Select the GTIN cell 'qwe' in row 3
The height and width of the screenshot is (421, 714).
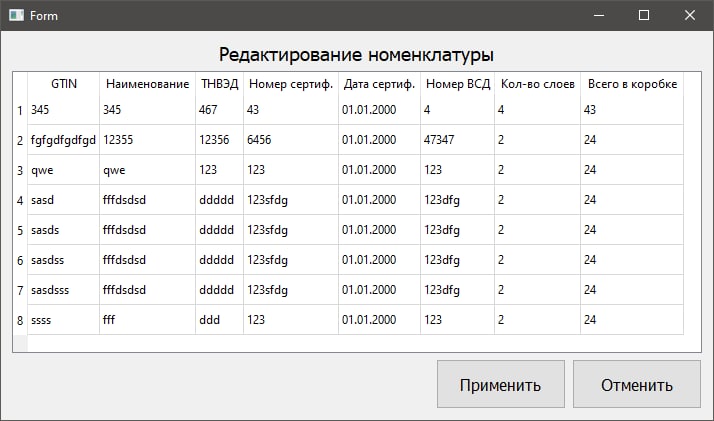pyautogui.click(x=64, y=170)
